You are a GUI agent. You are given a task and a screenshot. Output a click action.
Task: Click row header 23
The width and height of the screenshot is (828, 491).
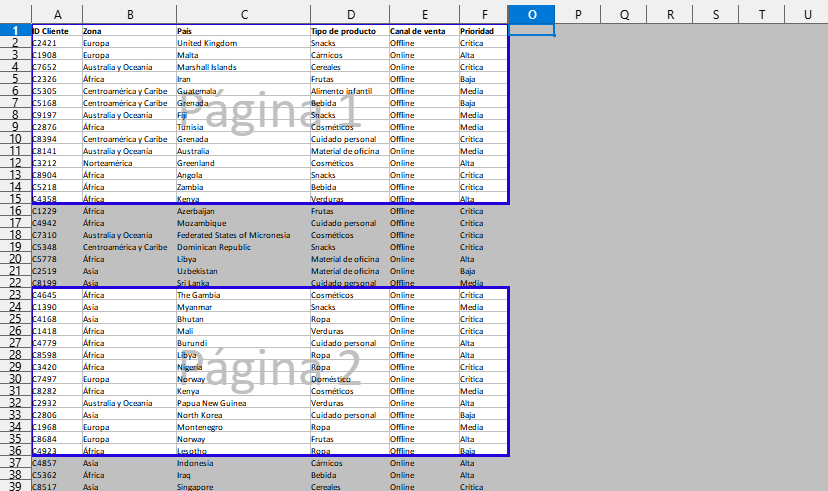click(x=15, y=295)
